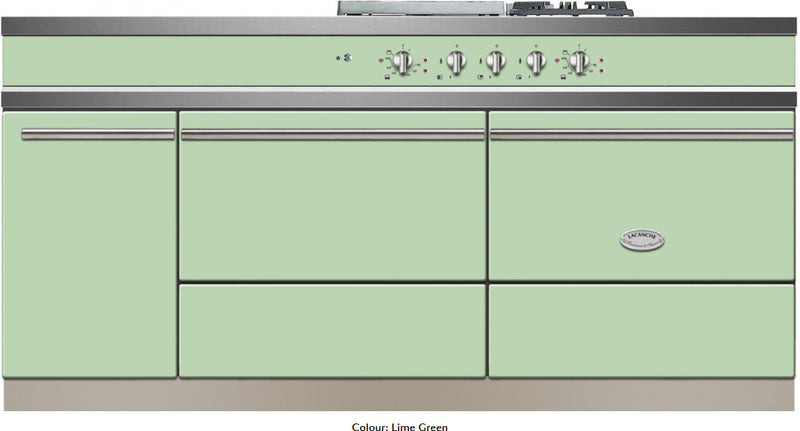Image resolution: width=800 pixels, height=431 pixels.
Task: Click the middle control knob
Action: [495, 62]
